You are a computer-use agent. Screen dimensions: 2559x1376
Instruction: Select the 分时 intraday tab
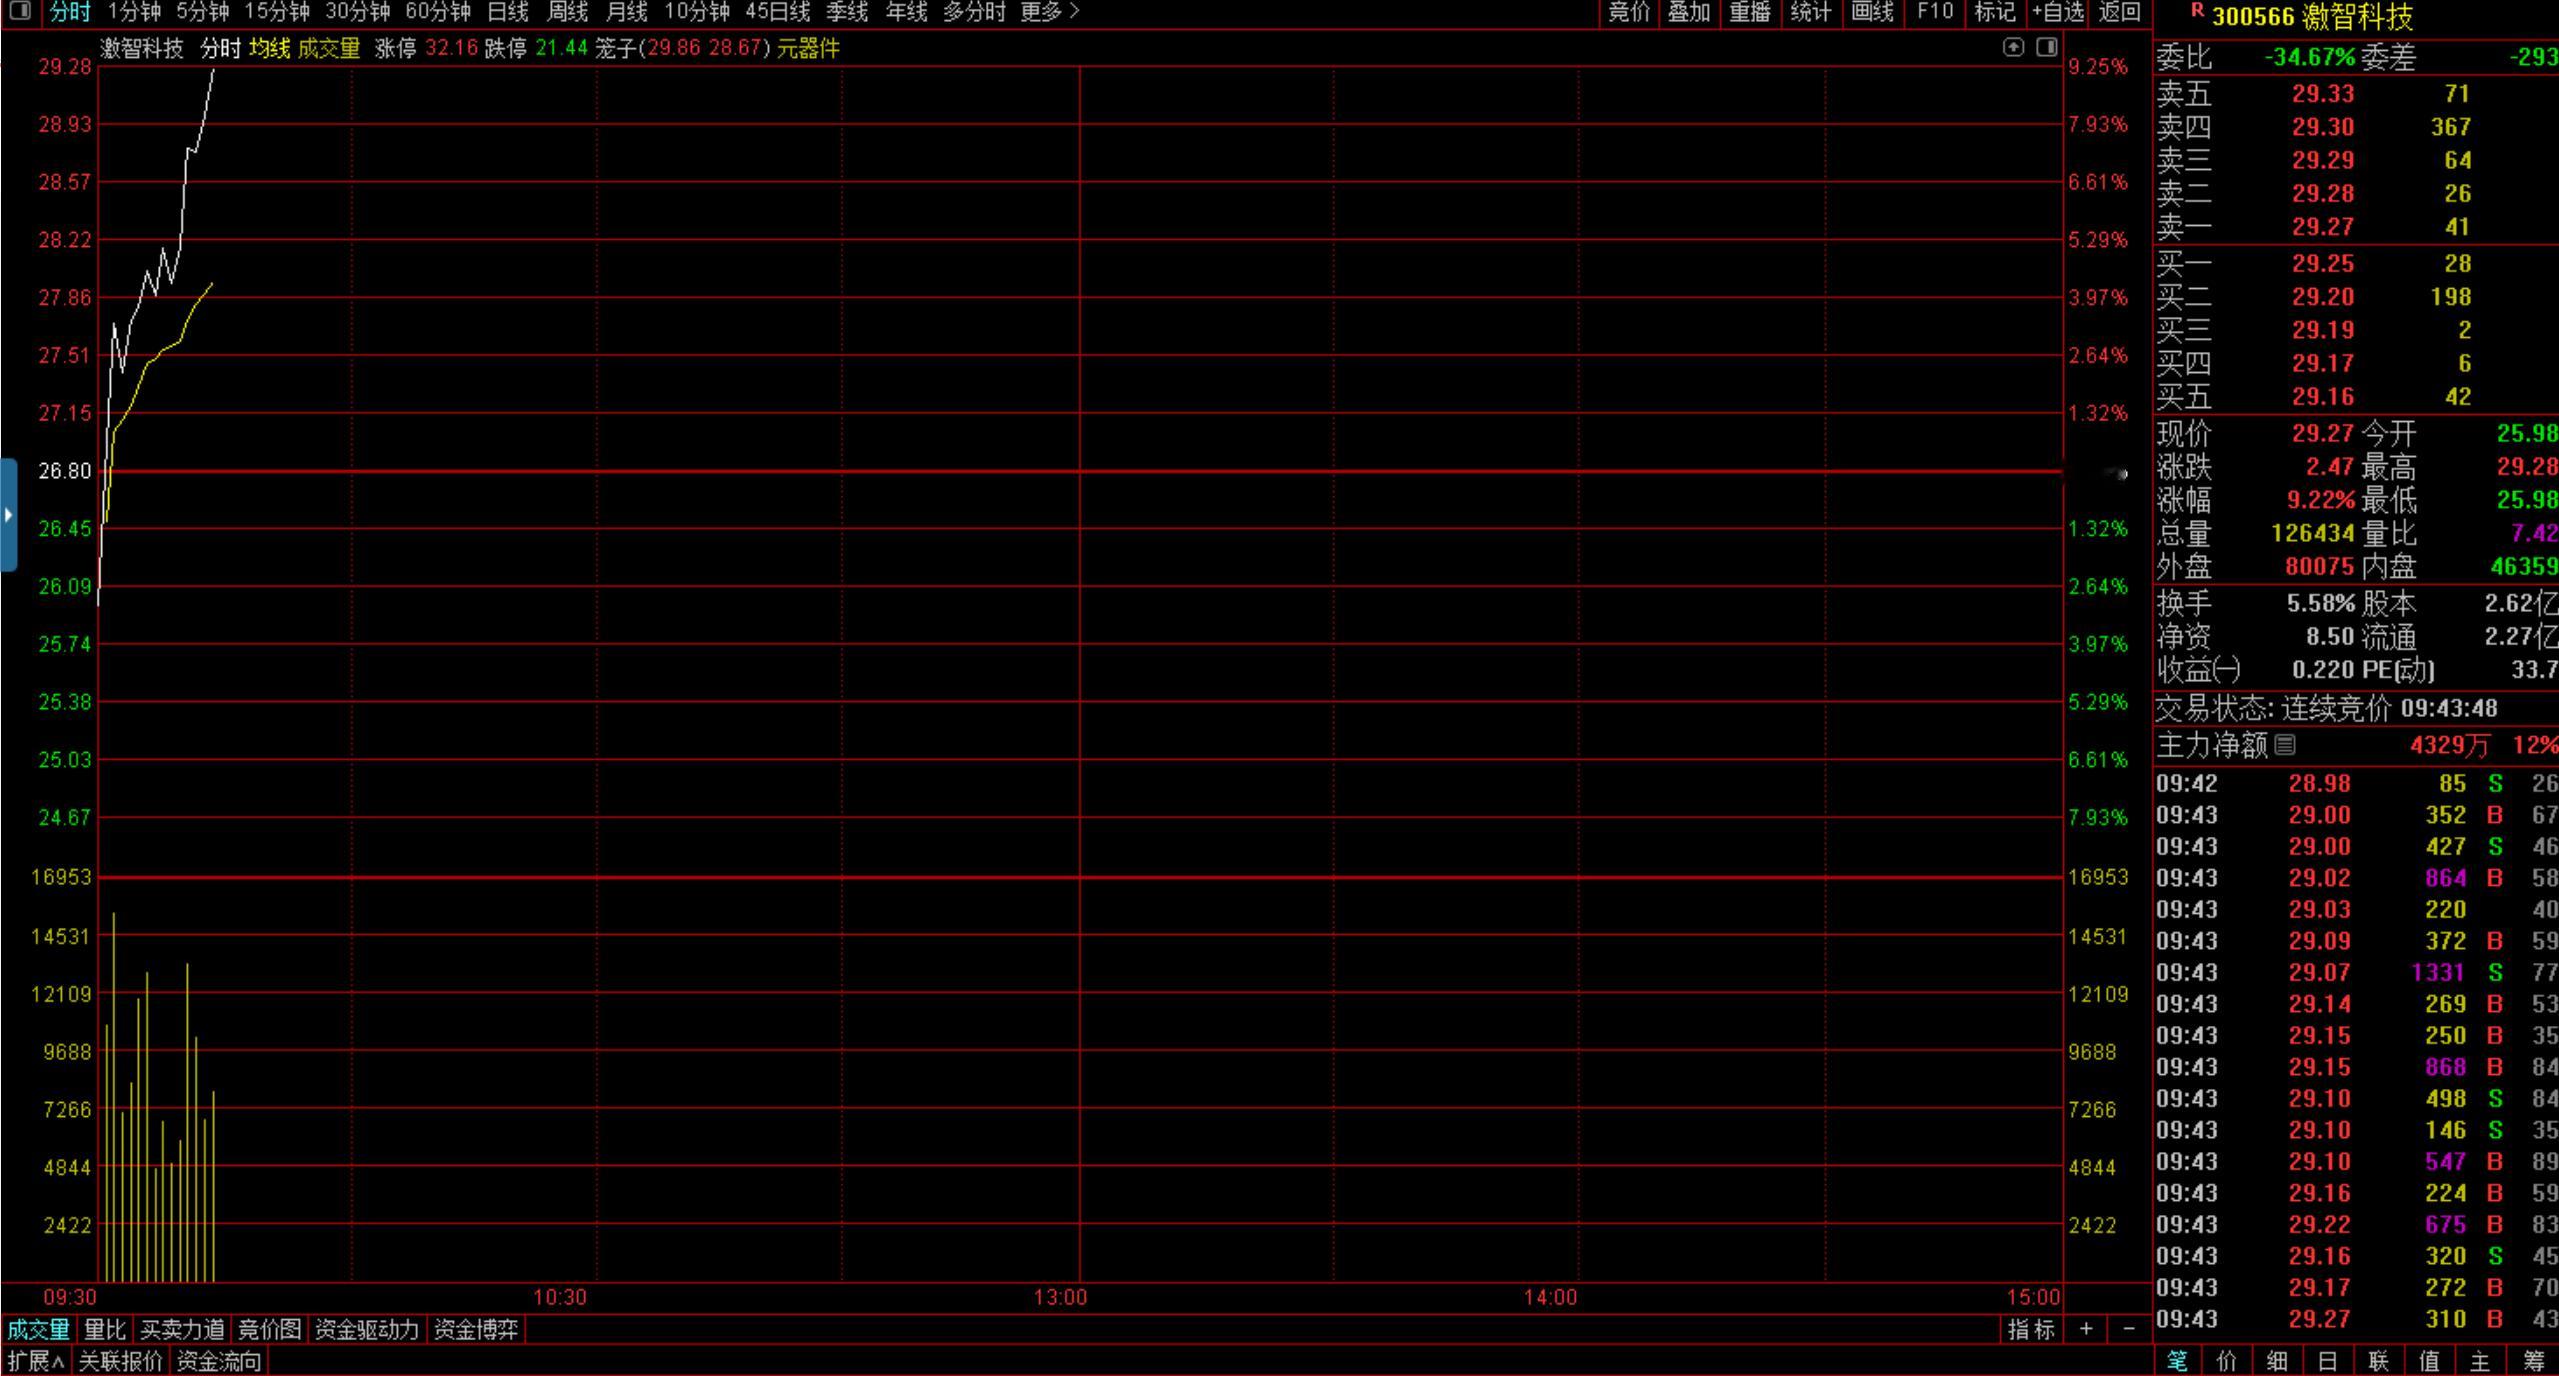click(71, 12)
